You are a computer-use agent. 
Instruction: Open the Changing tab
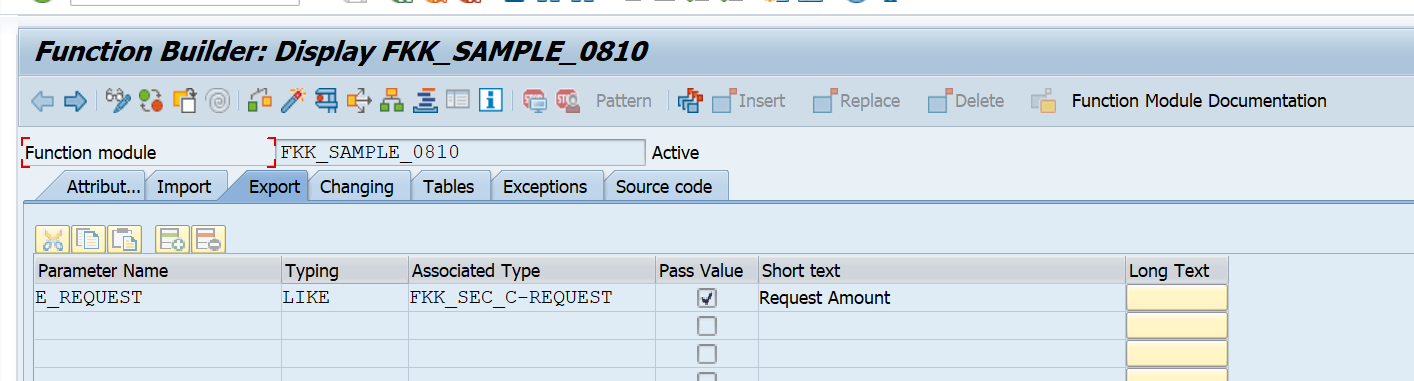tap(357, 187)
